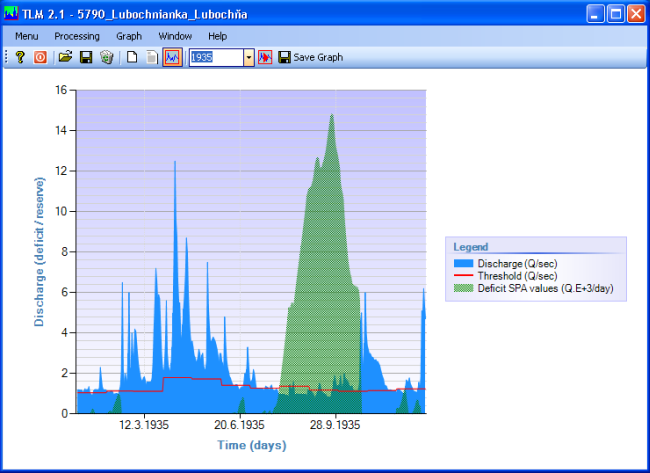650x473 pixels.
Task: Toggle the highlighted graph view icon
Action: [x=172, y=57]
